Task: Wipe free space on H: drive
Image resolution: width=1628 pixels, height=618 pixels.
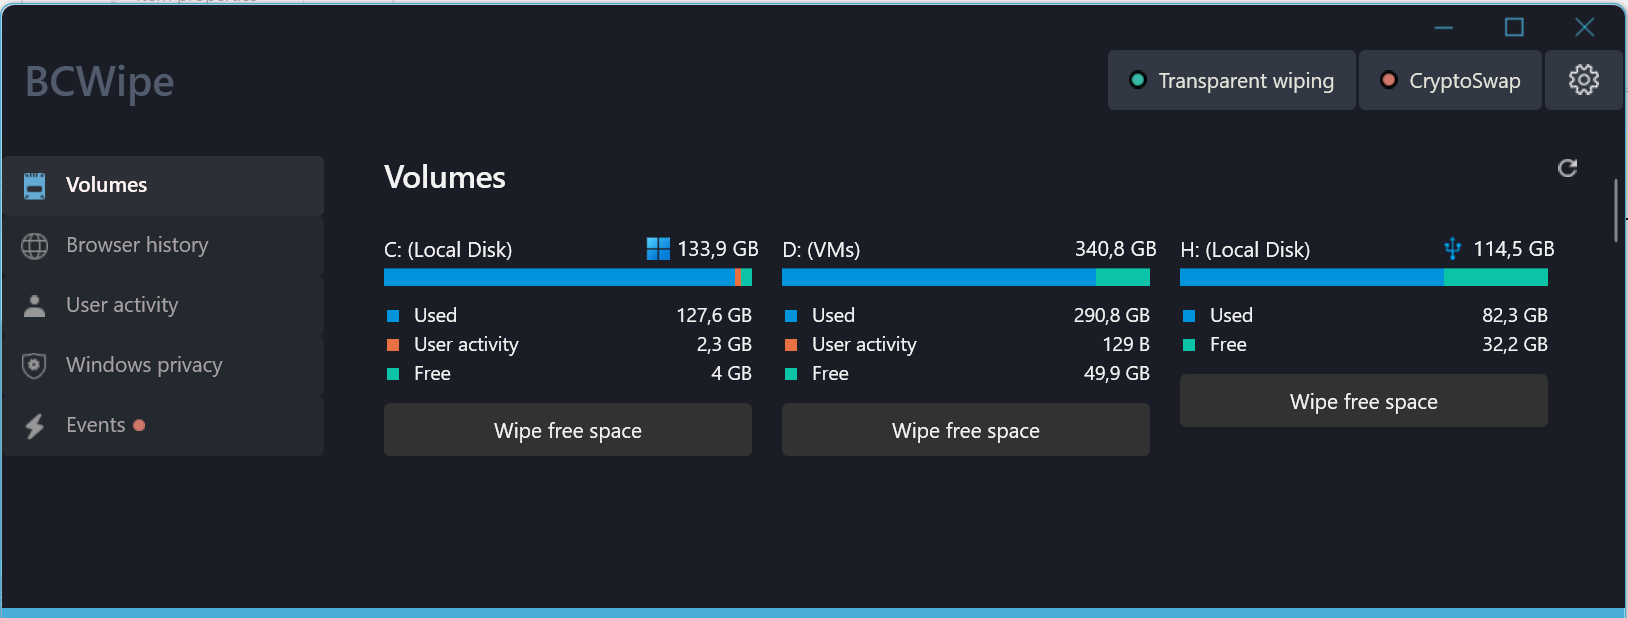Action: point(1364,401)
